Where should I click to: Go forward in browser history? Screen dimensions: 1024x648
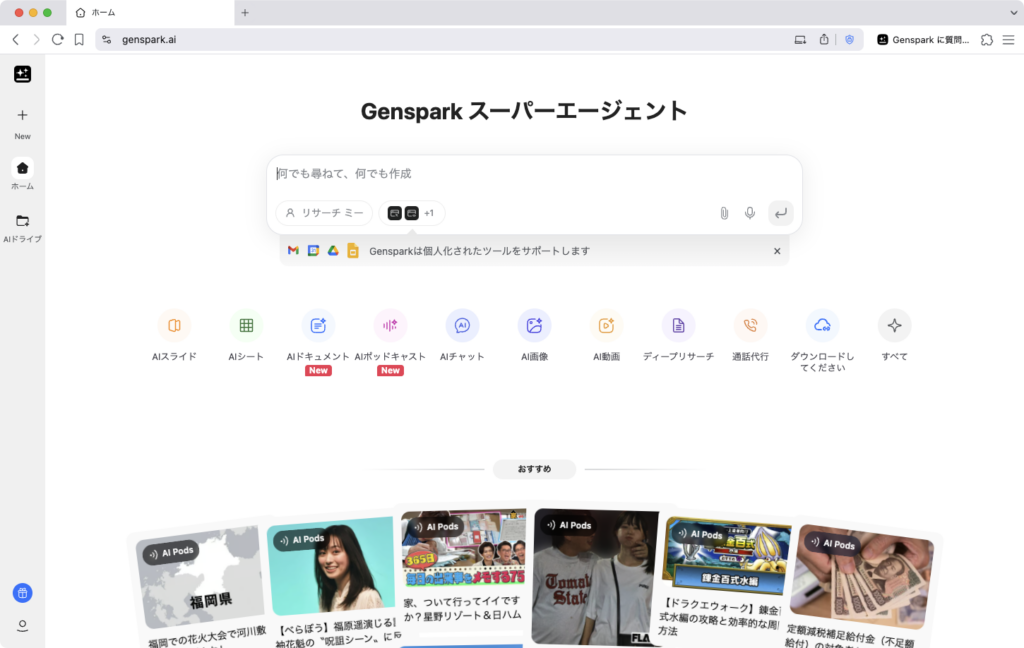(37, 40)
